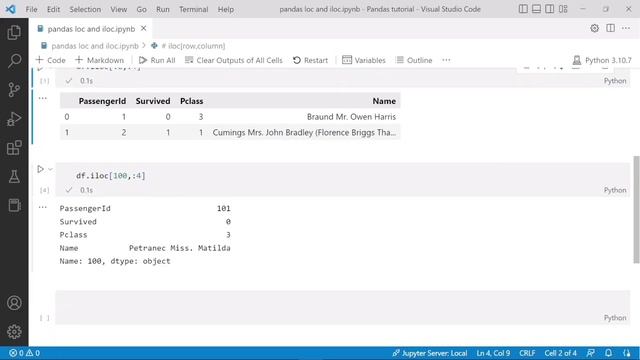Open the View menu
The height and width of the screenshot is (360, 640).
(x=118, y=9)
